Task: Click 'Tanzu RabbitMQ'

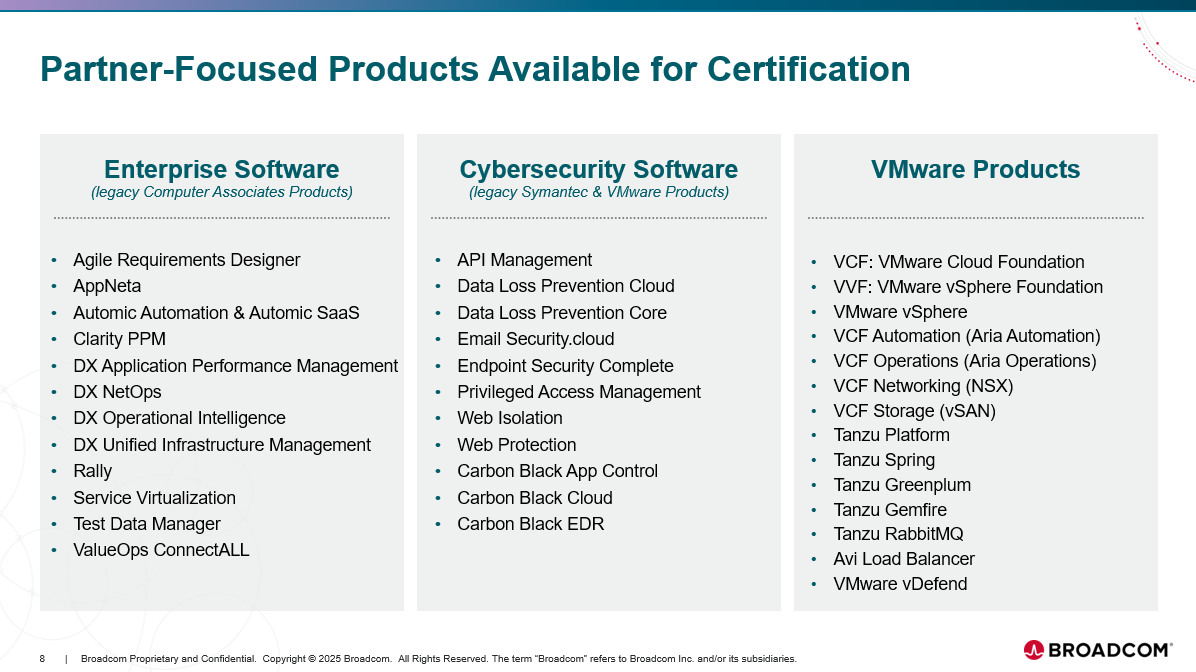Action: (899, 534)
